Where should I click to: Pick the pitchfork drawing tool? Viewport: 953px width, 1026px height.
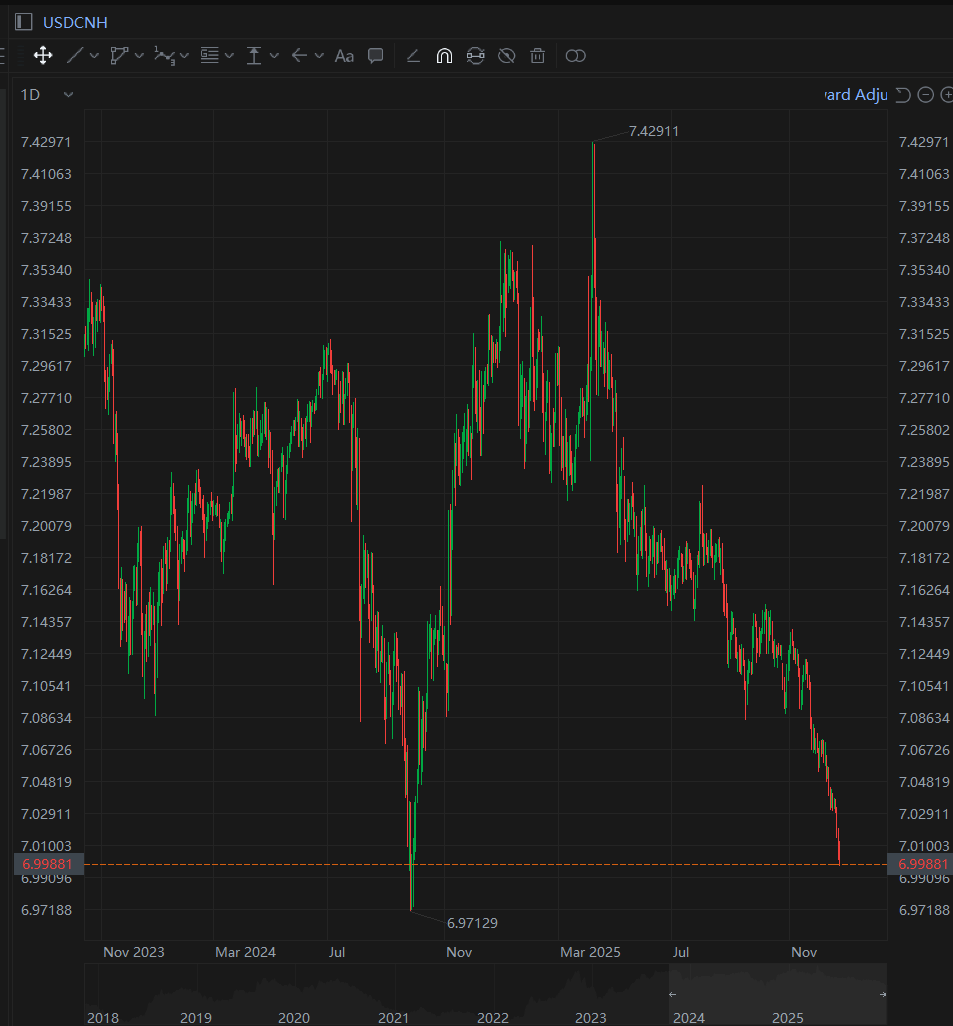tap(119, 56)
